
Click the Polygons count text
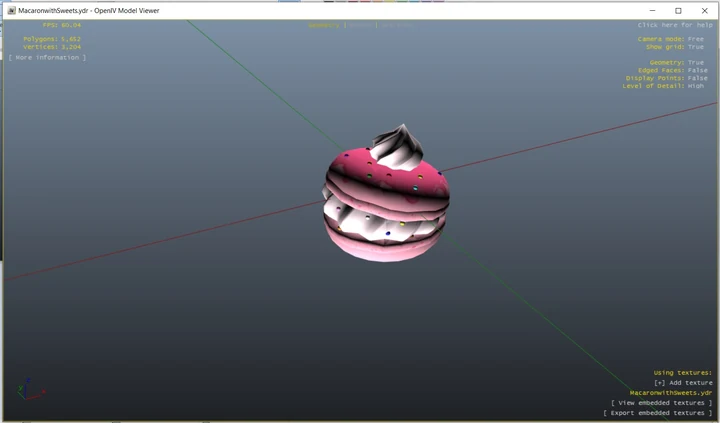52,39
